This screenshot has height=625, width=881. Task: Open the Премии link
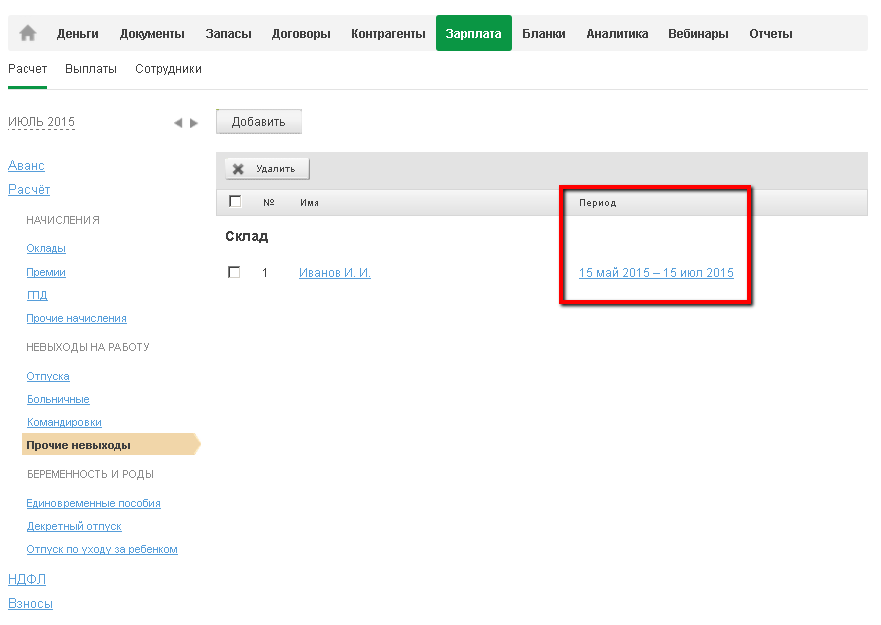pos(46,273)
